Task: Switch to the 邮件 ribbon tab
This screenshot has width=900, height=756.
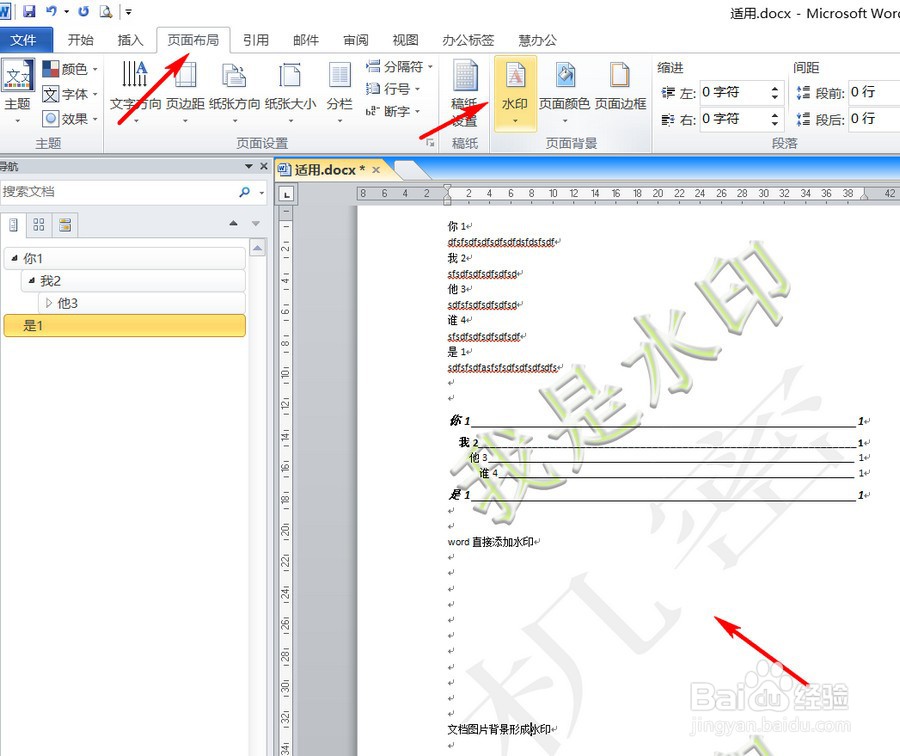Action: click(306, 40)
